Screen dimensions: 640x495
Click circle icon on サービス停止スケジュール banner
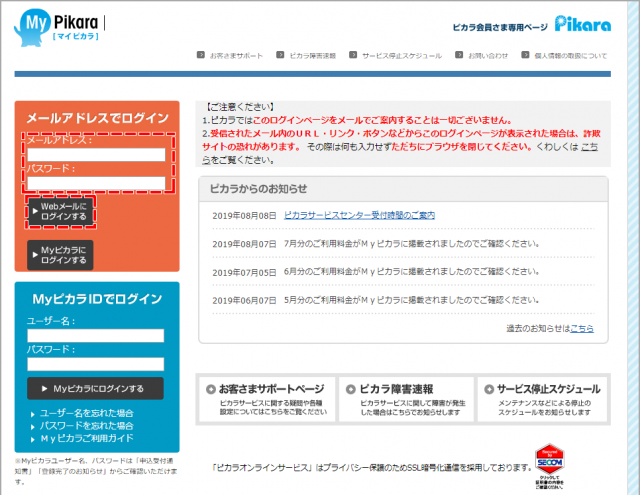(489, 389)
